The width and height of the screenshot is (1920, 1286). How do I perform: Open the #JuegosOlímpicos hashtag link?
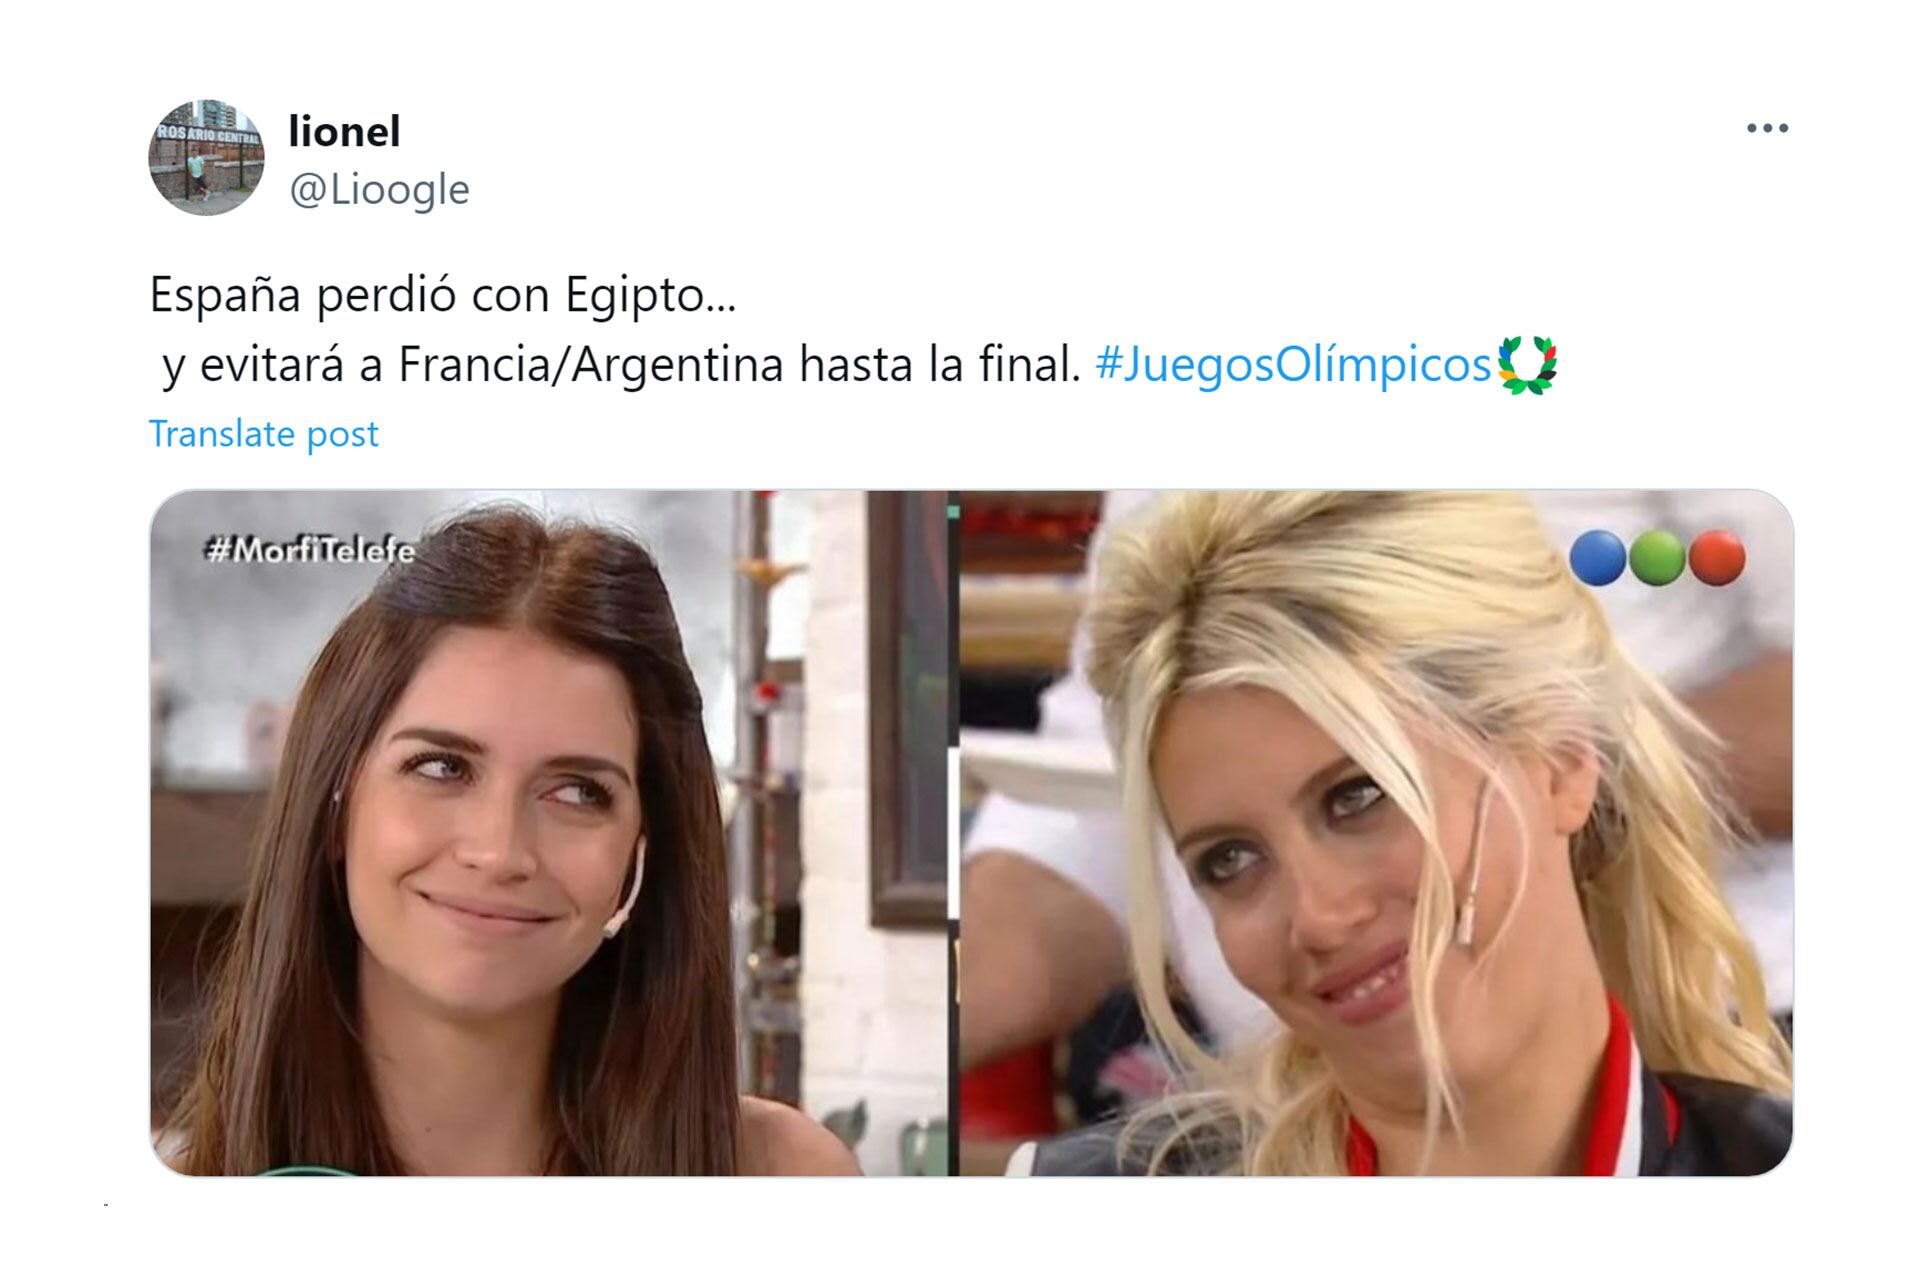pyautogui.click(x=1293, y=364)
